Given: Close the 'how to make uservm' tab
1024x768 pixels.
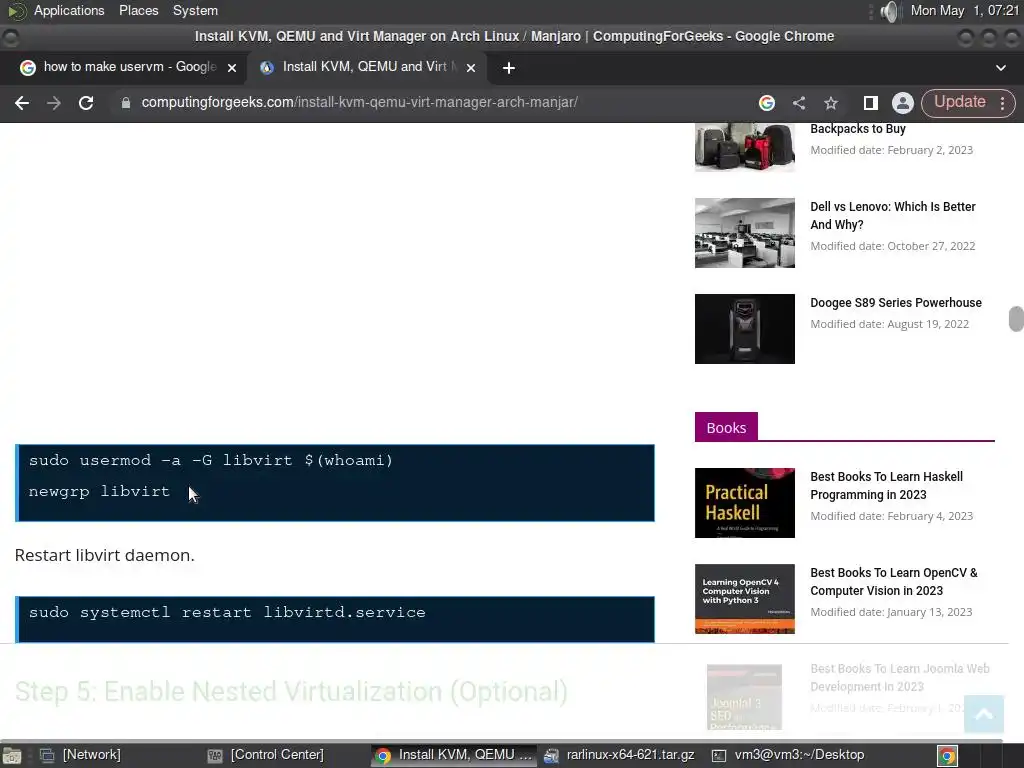Looking at the screenshot, I should [232, 67].
